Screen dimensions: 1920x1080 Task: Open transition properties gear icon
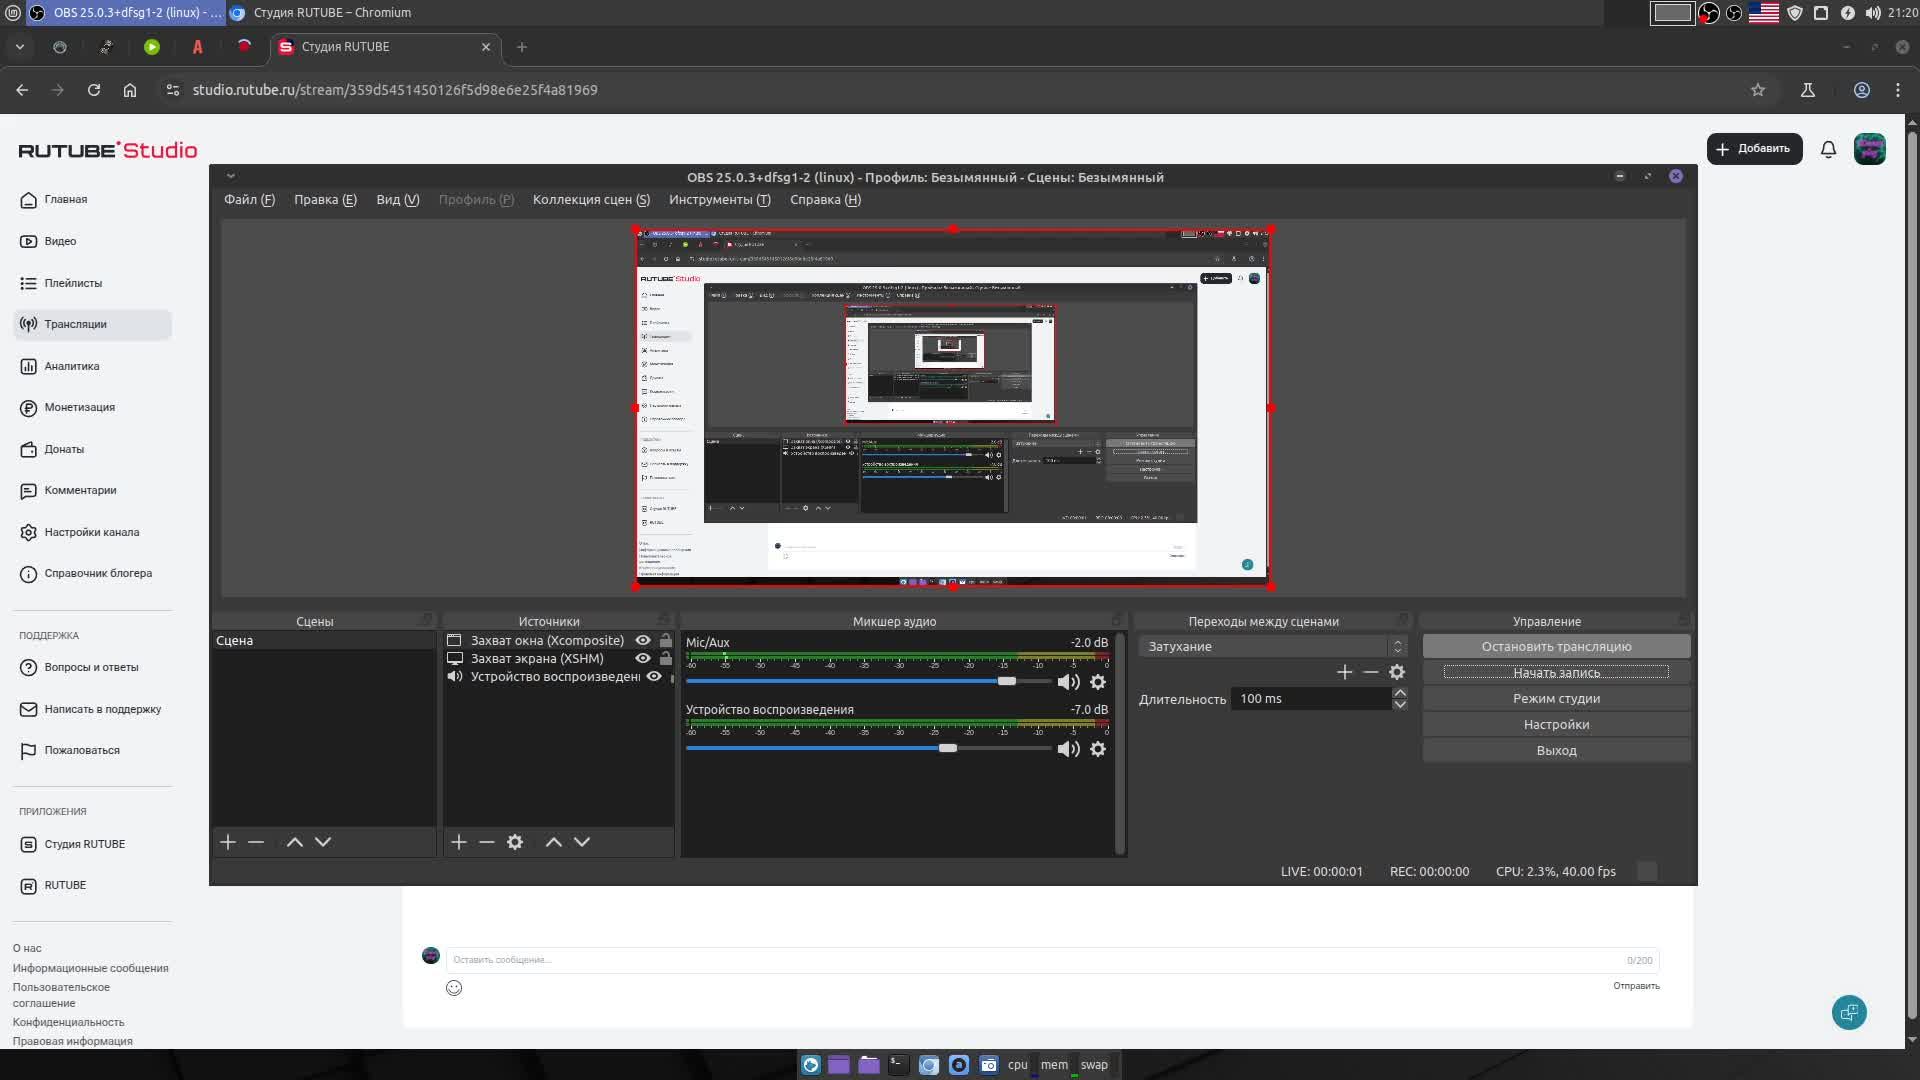[x=1397, y=672]
